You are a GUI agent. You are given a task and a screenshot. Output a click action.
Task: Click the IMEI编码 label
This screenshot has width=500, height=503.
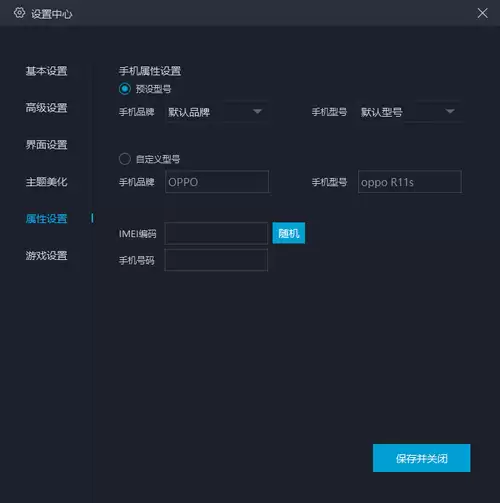tap(137, 234)
